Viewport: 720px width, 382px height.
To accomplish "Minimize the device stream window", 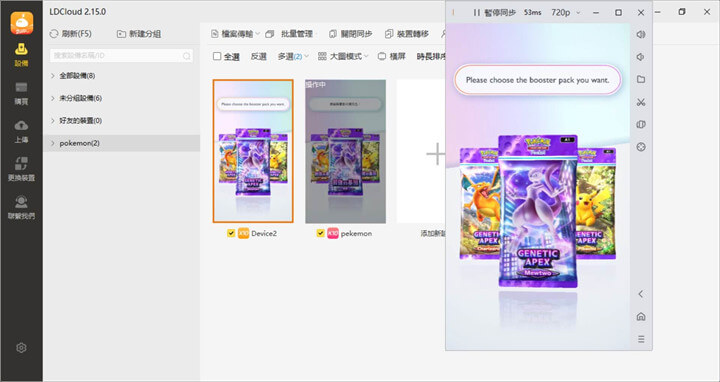I will [596, 12].
